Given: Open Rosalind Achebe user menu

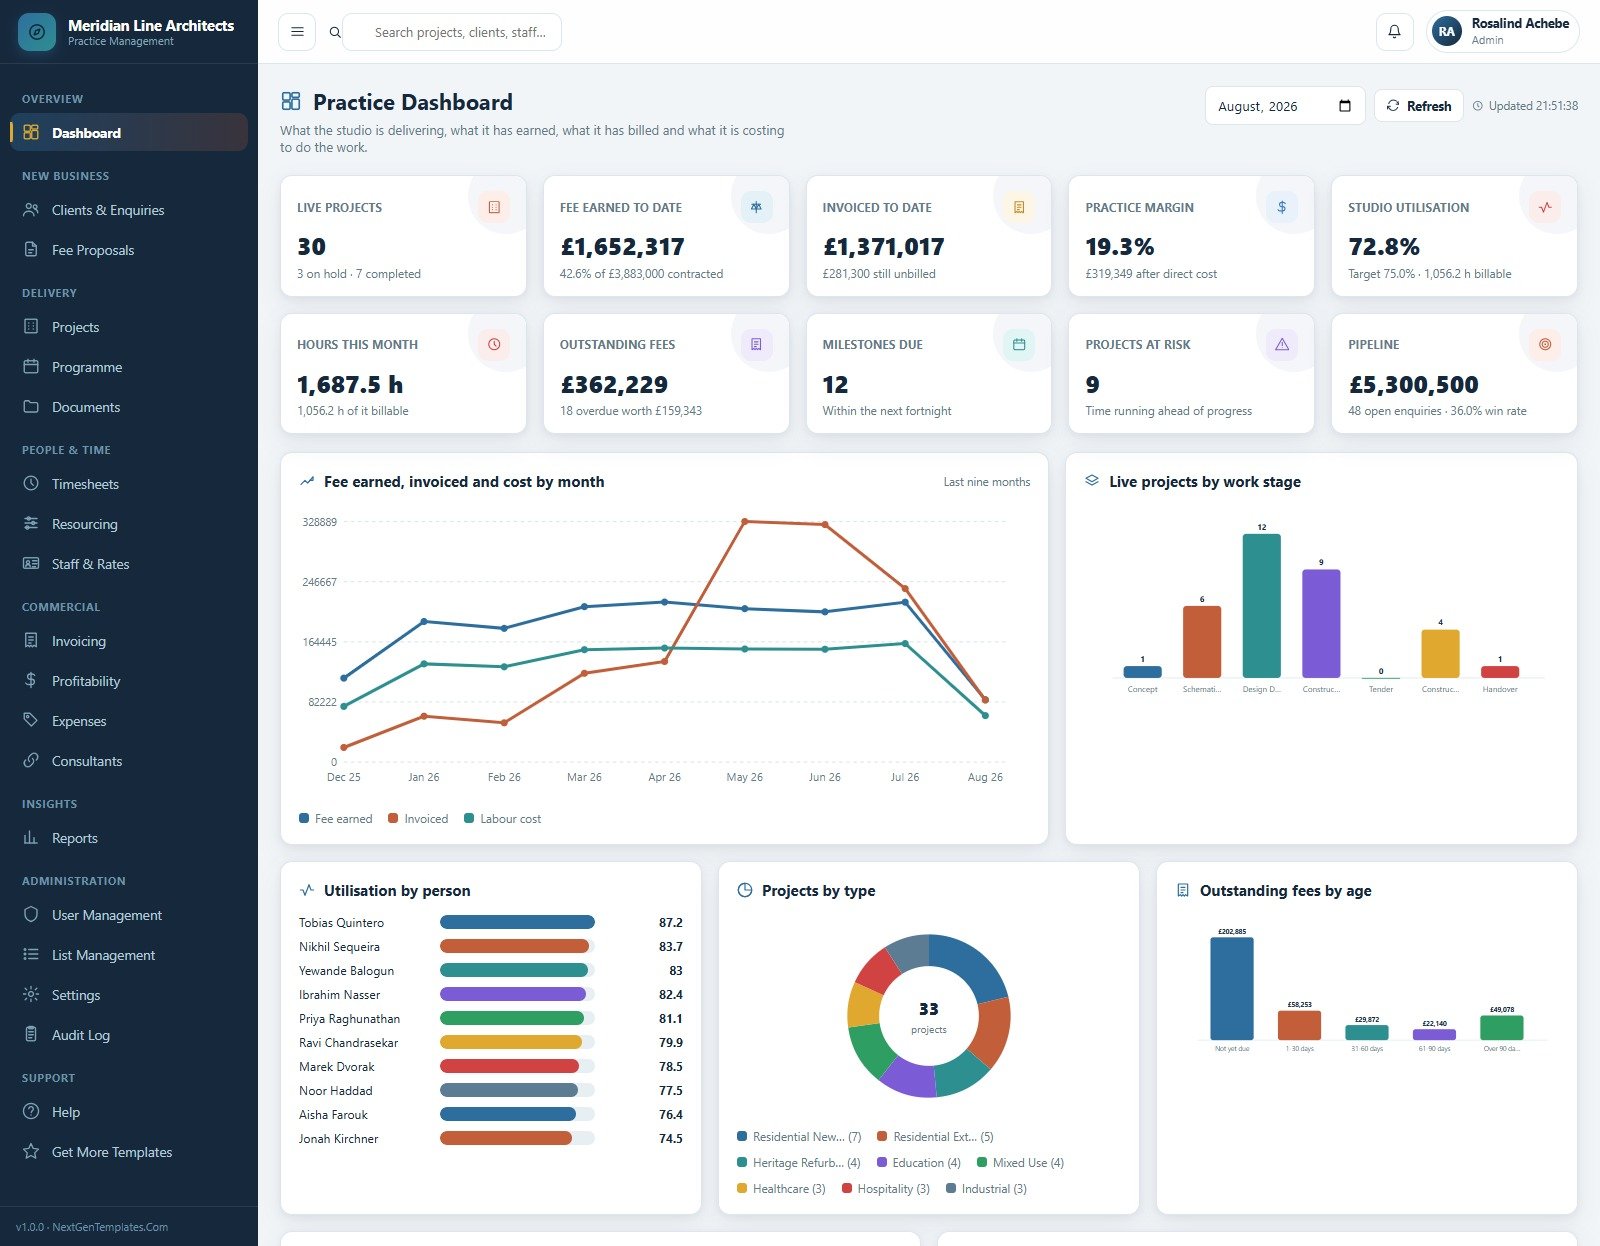Looking at the screenshot, I should click(1503, 32).
